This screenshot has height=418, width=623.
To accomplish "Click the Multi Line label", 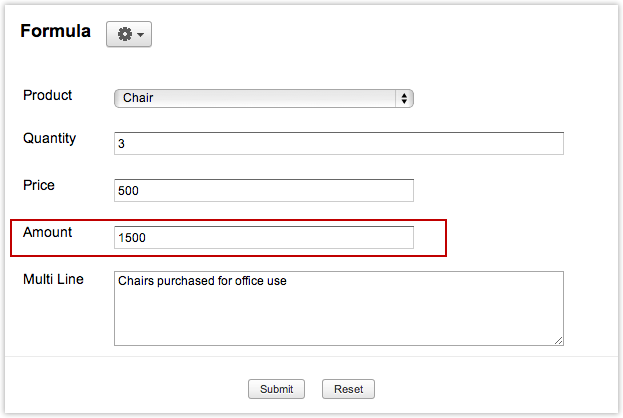I will click(53, 279).
